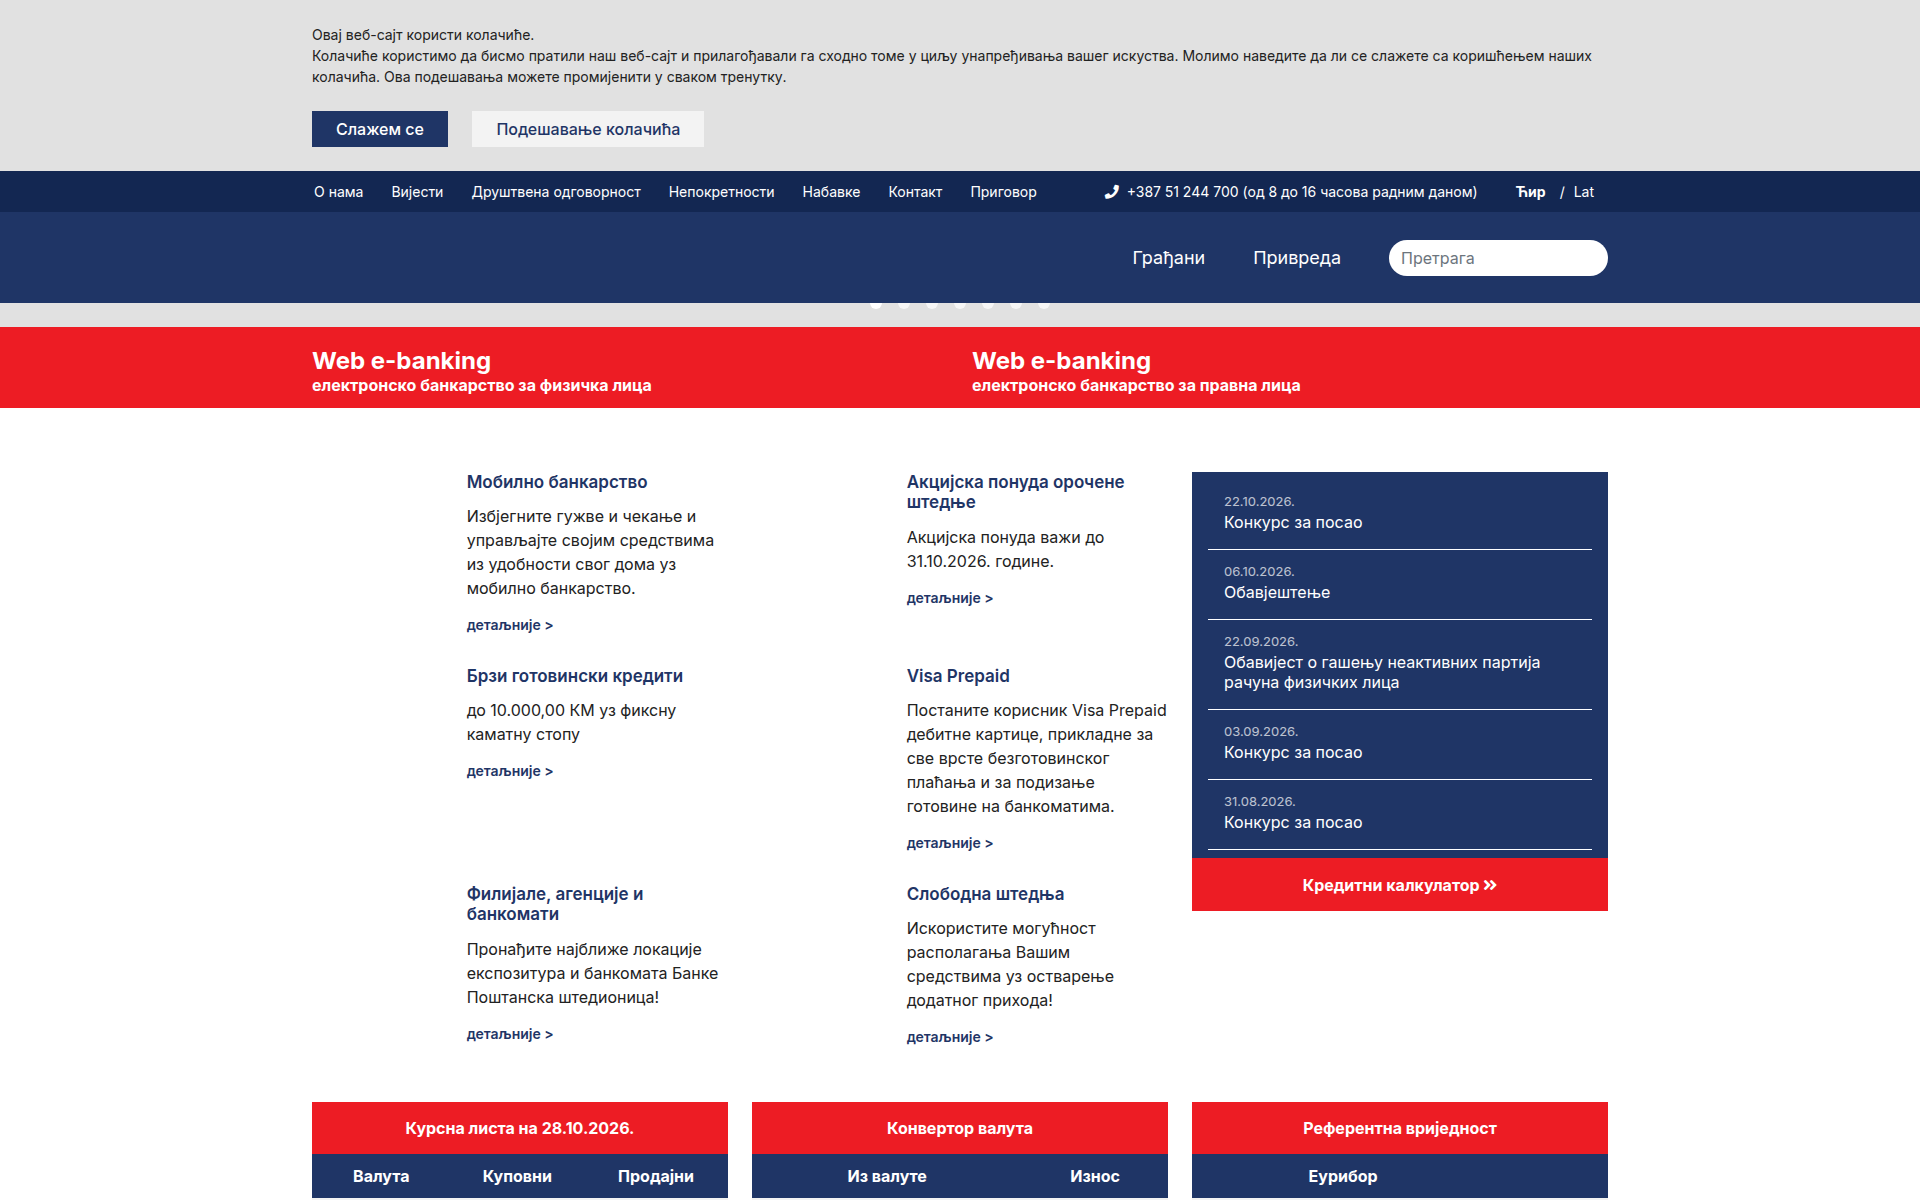Click Куповни column header in exchange table
Screen dimensions: 1920x1200
(x=517, y=1176)
